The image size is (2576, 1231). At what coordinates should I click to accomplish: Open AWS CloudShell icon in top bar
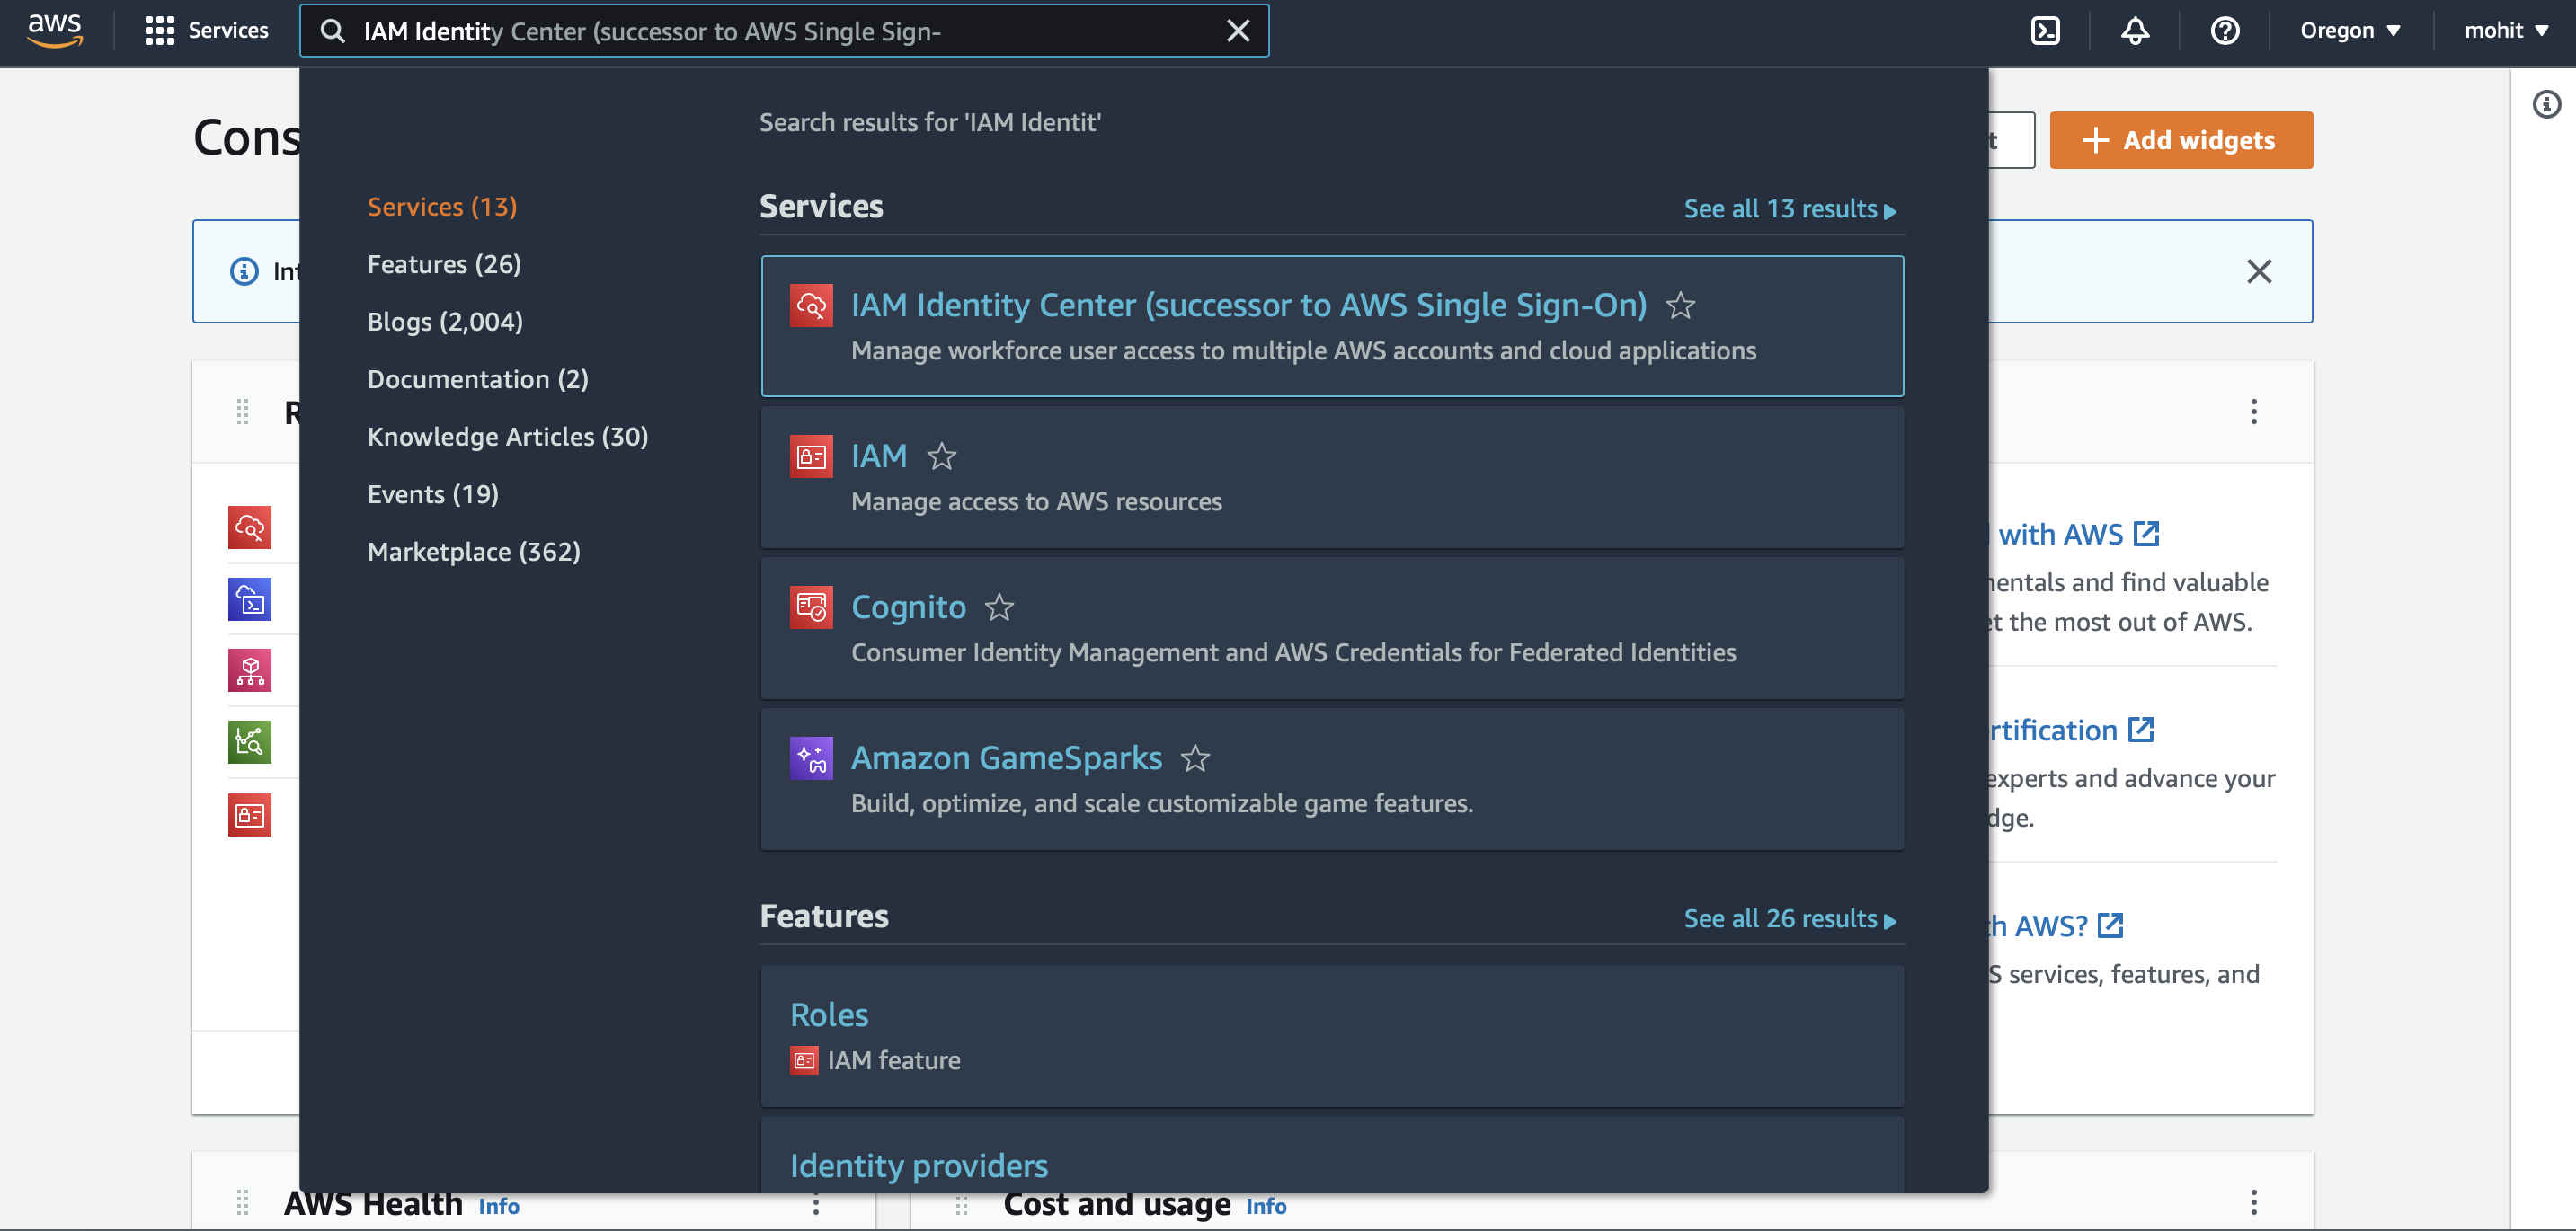pyautogui.click(x=2045, y=31)
